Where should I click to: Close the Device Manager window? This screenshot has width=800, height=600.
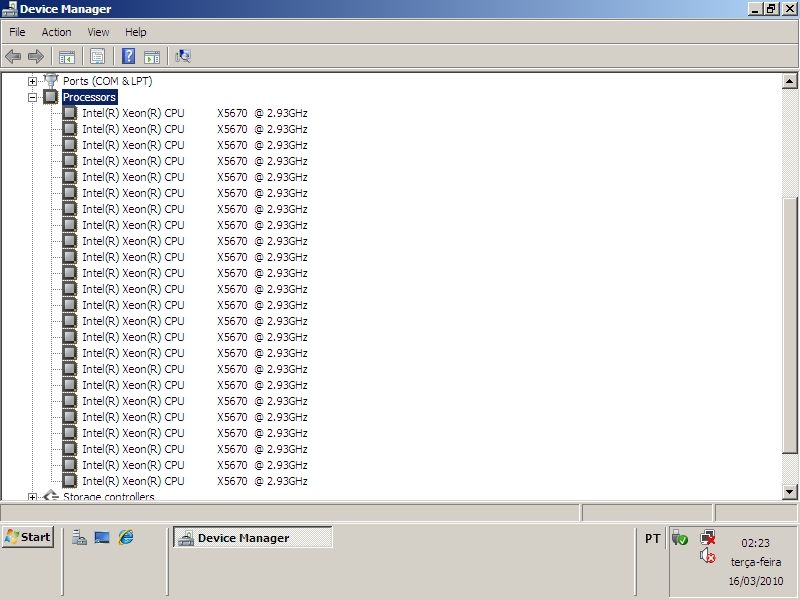coord(789,9)
